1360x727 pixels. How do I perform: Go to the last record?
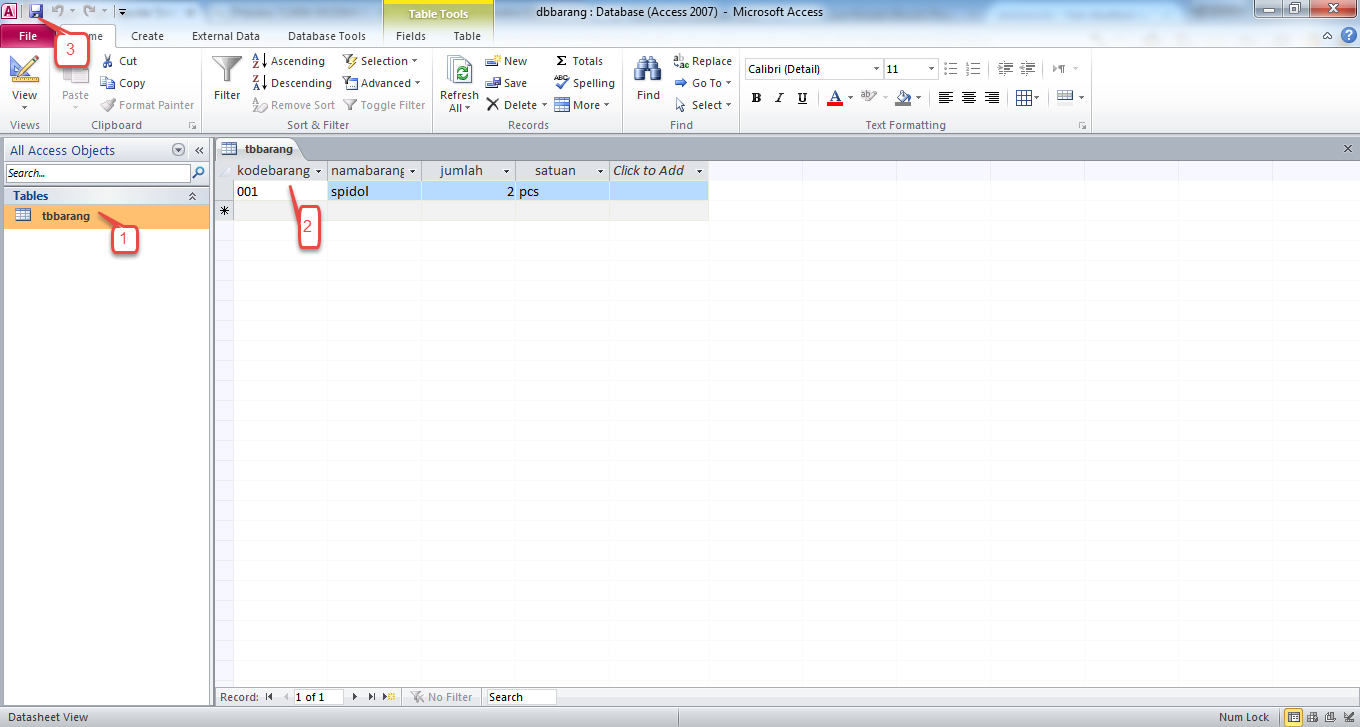point(372,697)
